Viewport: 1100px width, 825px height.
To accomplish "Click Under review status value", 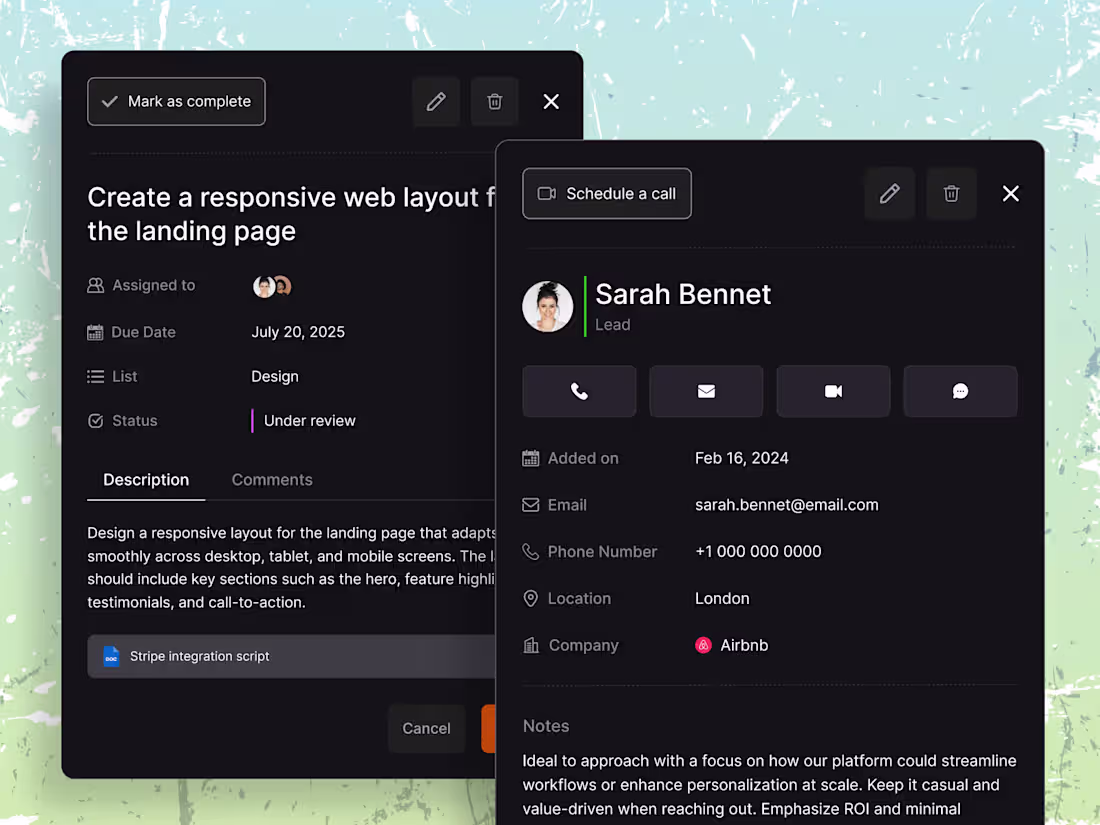I will click(309, 421).
